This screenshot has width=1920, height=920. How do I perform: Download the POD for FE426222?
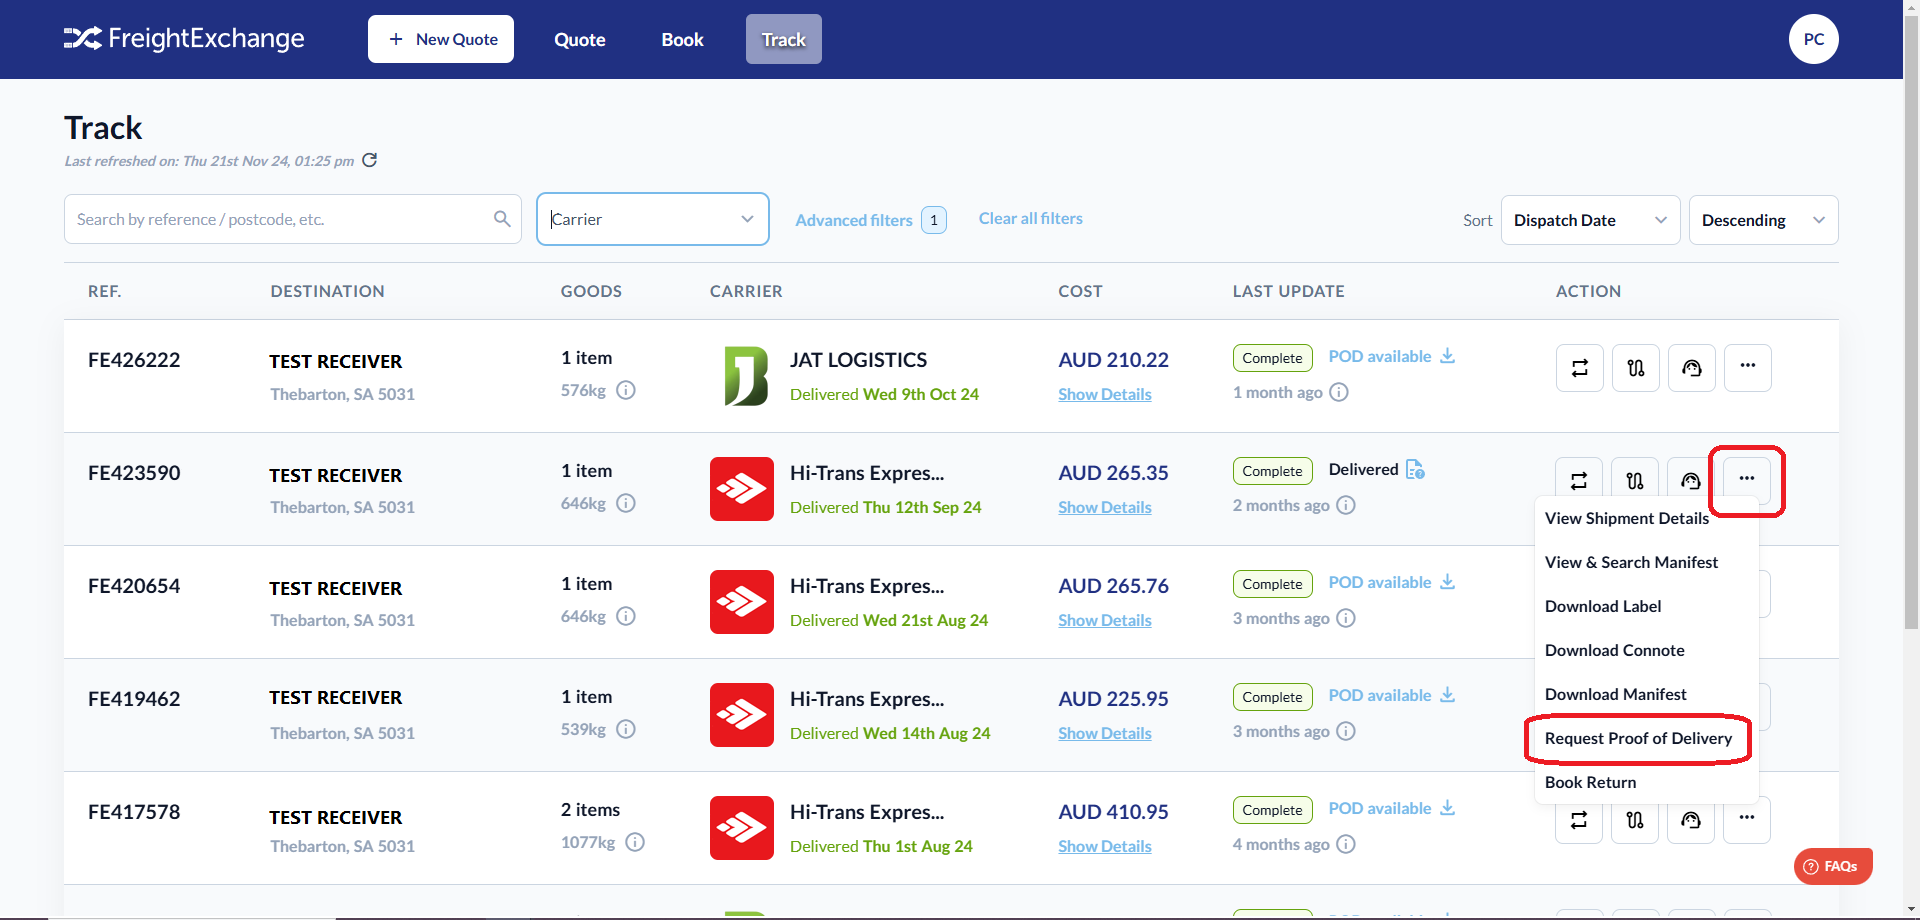pos(1447,356)
